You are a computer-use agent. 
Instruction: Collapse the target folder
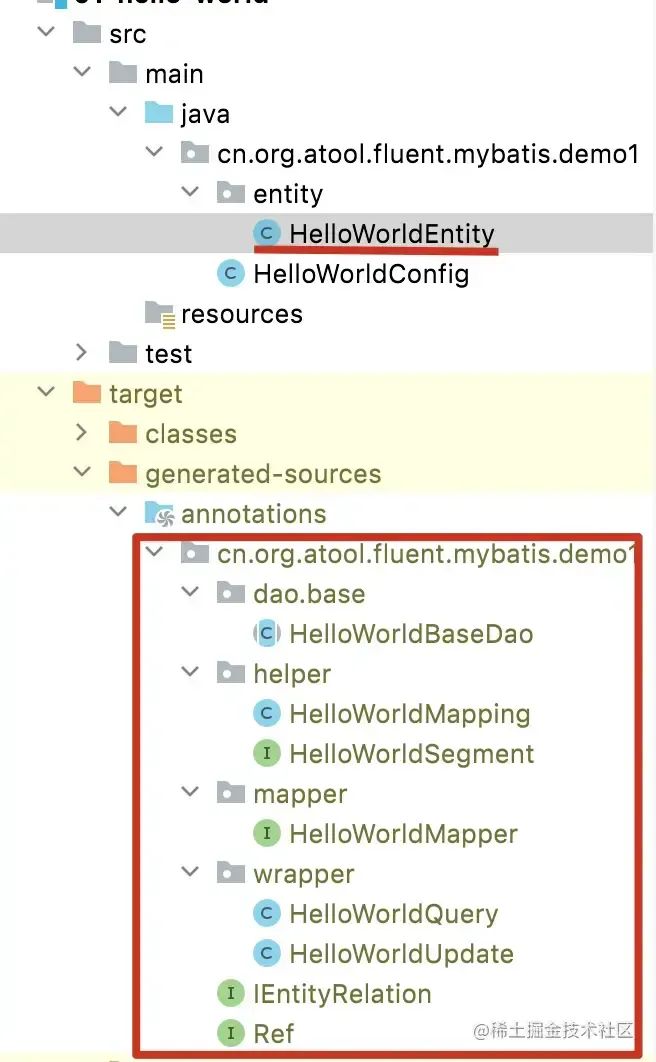(45, 394)
